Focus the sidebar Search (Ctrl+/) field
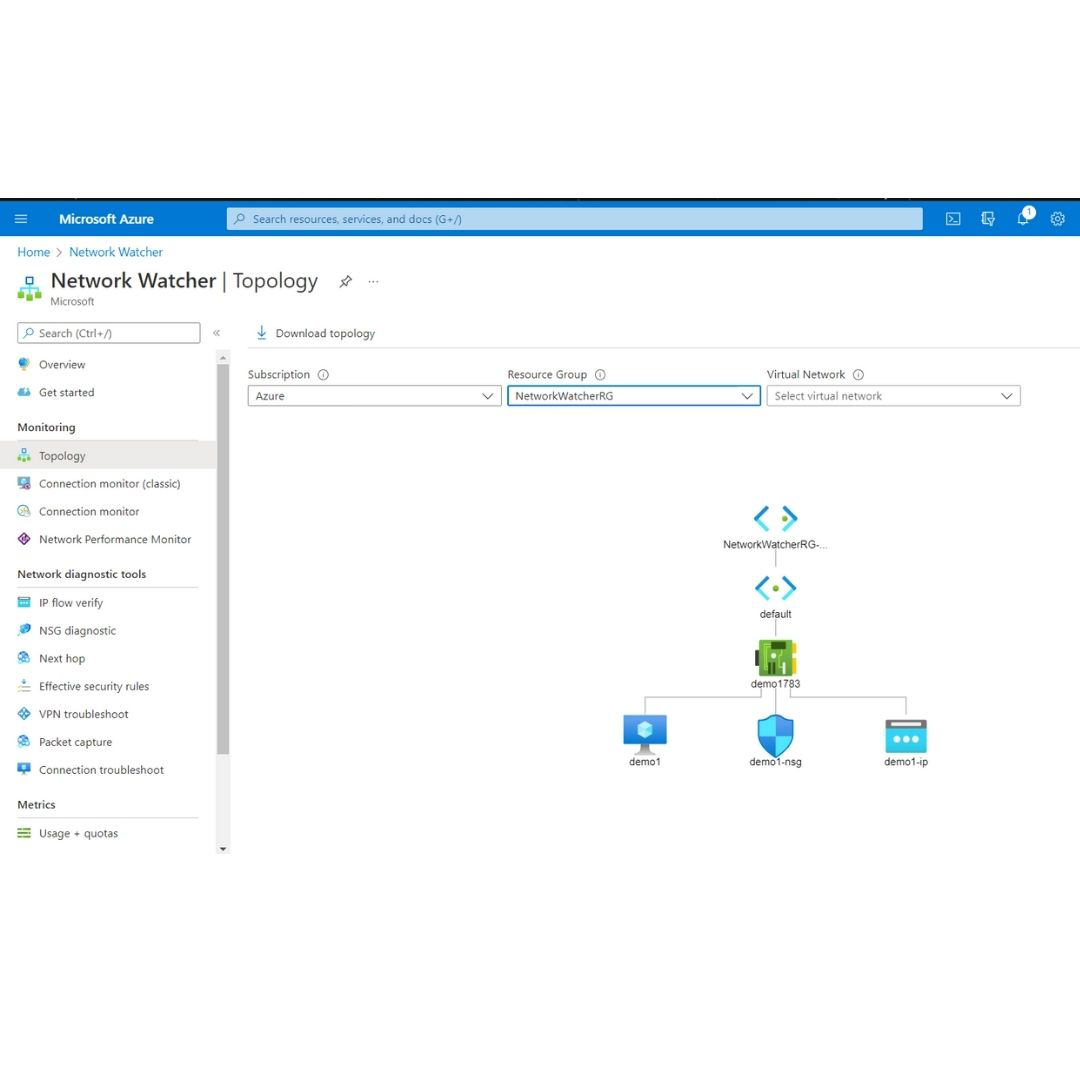Viewport: 1080px width, 1080px height. click(x=109, y=333)
